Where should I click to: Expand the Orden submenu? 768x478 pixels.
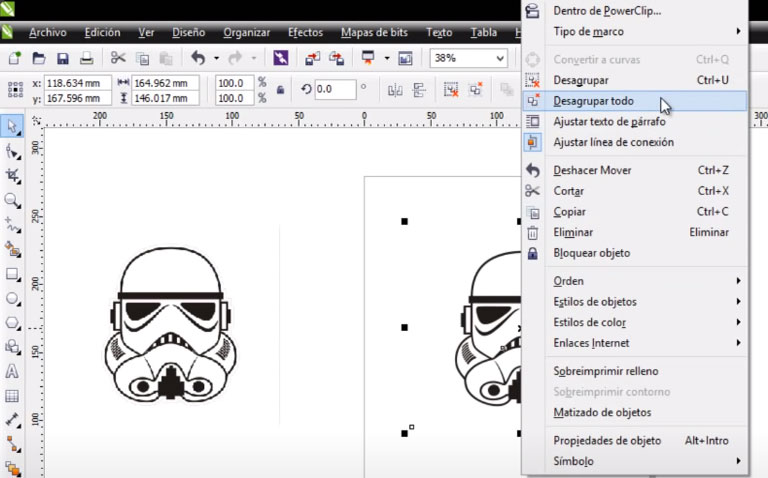click(635, 281)
